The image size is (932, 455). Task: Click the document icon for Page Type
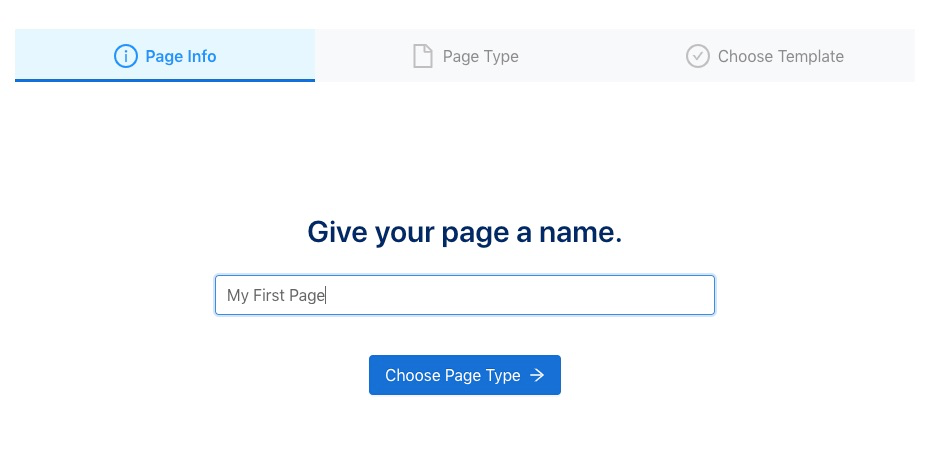click(423, 56)
